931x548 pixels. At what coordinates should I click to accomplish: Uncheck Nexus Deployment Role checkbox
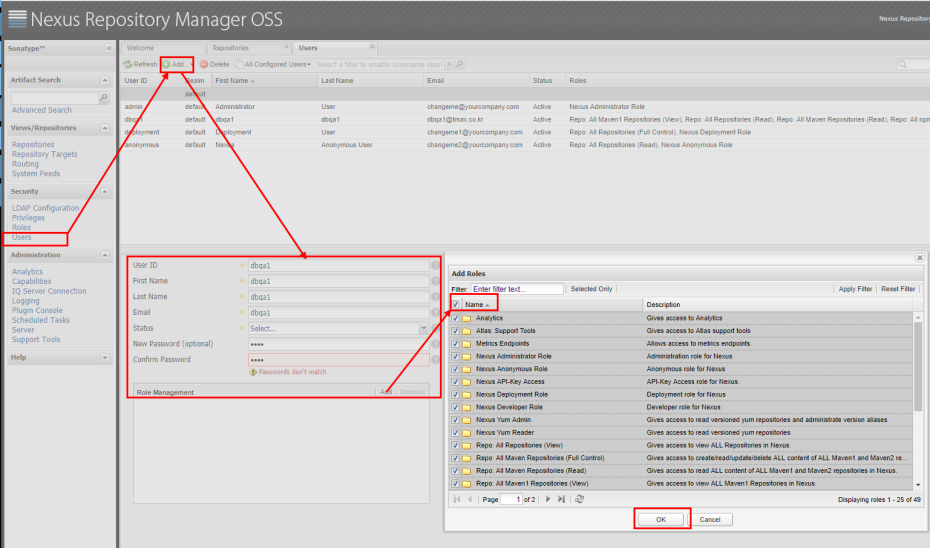point(455,395)
